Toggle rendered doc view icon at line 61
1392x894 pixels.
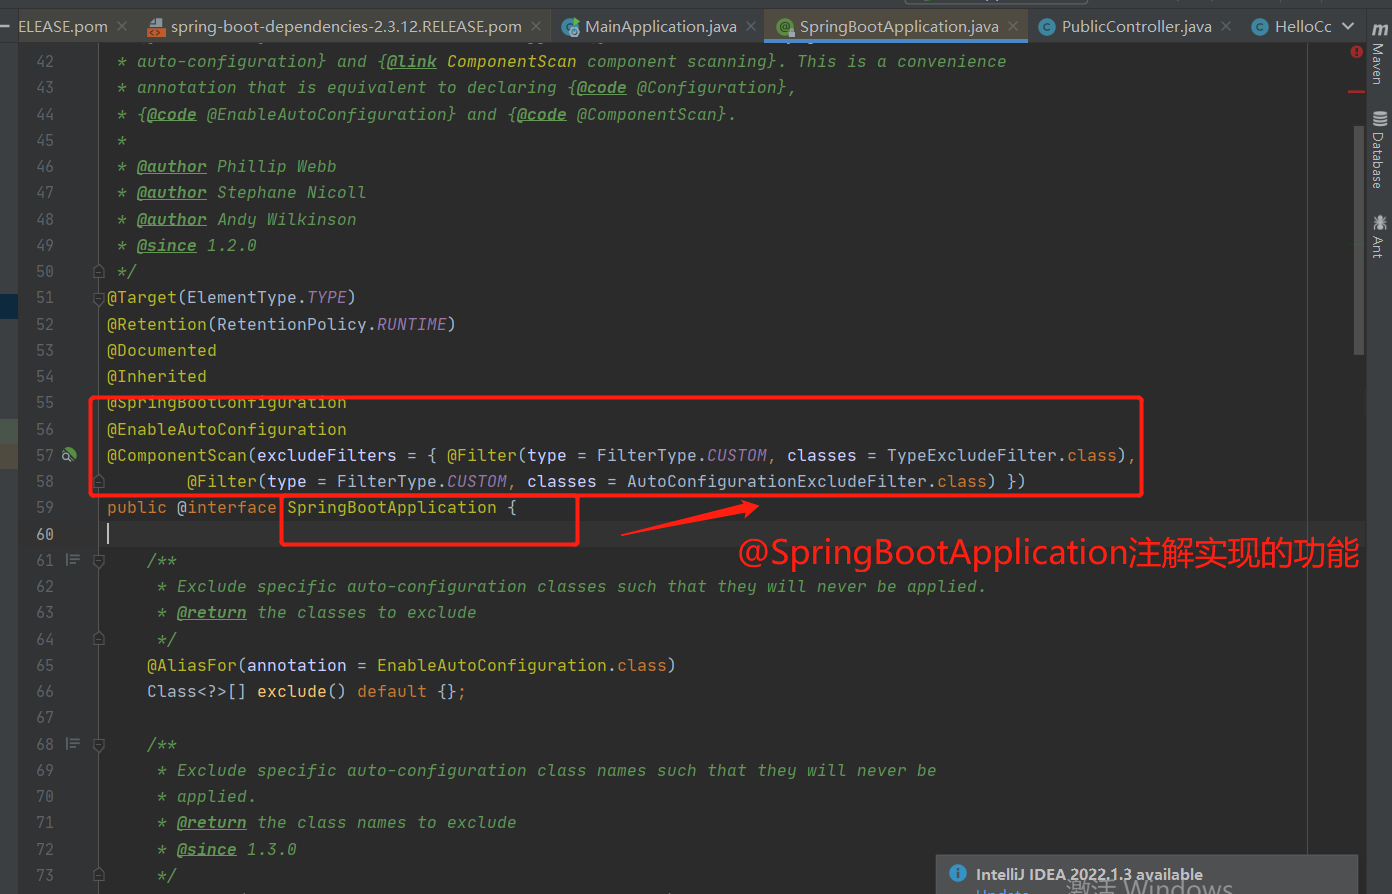pyautogui.click(x=73, y=560)
